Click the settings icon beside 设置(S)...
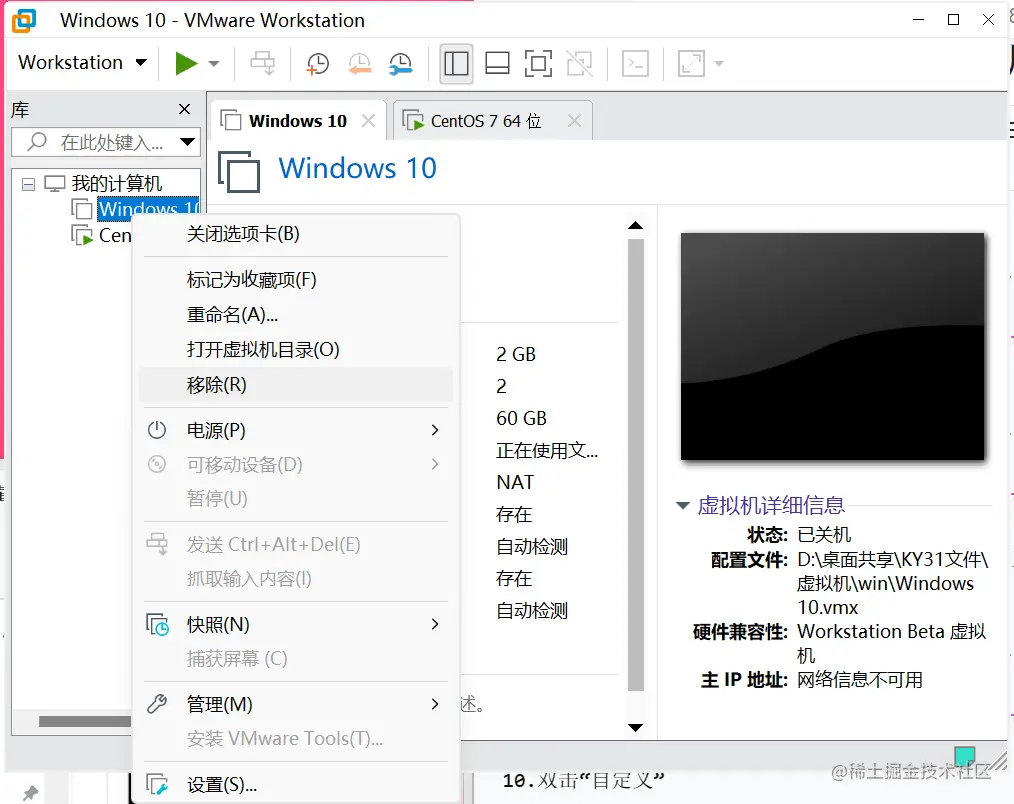Screen dimensions: 1014x804 point(157,785)
